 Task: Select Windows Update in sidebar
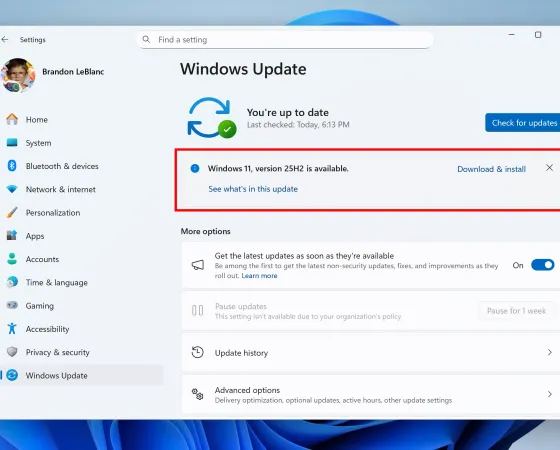[82, 375]
